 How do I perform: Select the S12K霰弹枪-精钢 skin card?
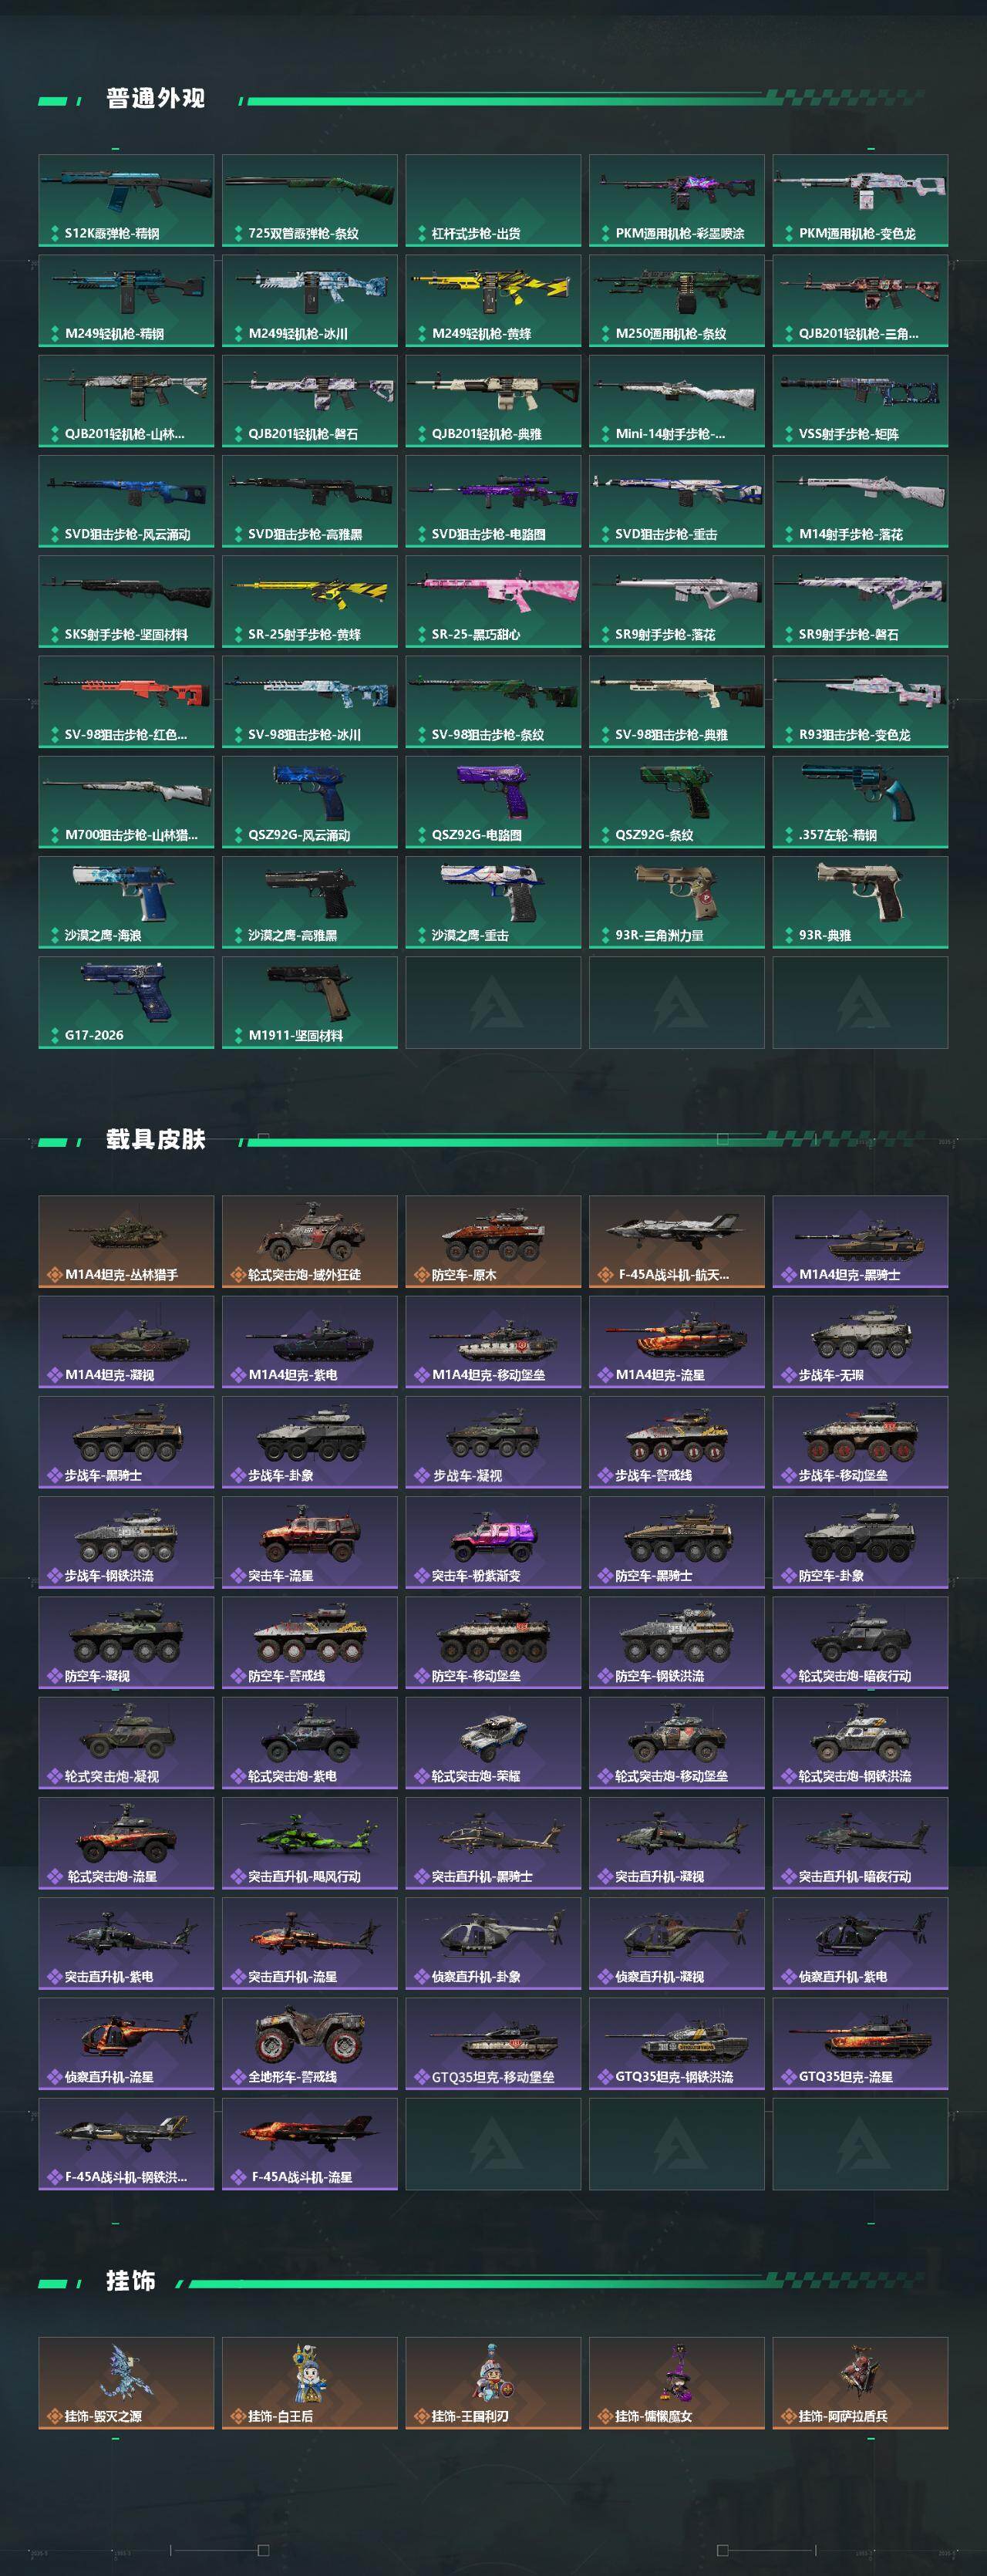click(x=126, y=200)
